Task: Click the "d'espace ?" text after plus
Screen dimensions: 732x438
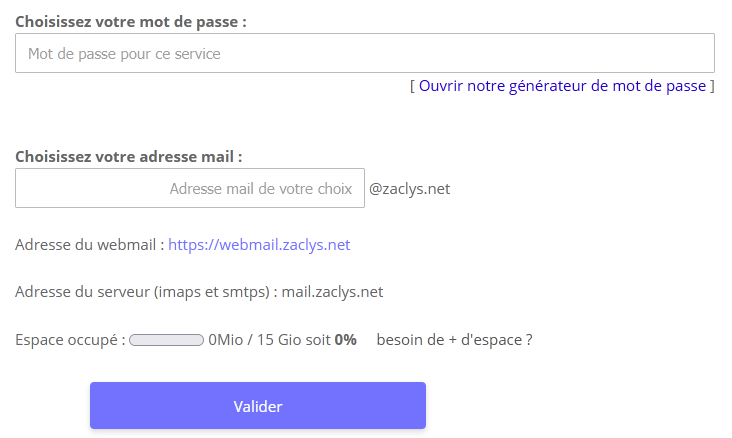Action: point(496,340)
